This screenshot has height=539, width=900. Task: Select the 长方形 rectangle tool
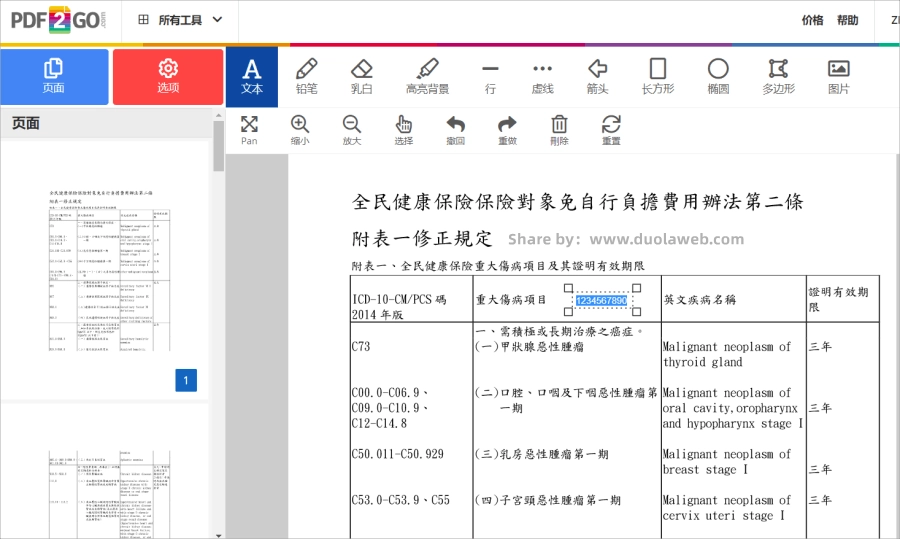click(x=658, y=77)
